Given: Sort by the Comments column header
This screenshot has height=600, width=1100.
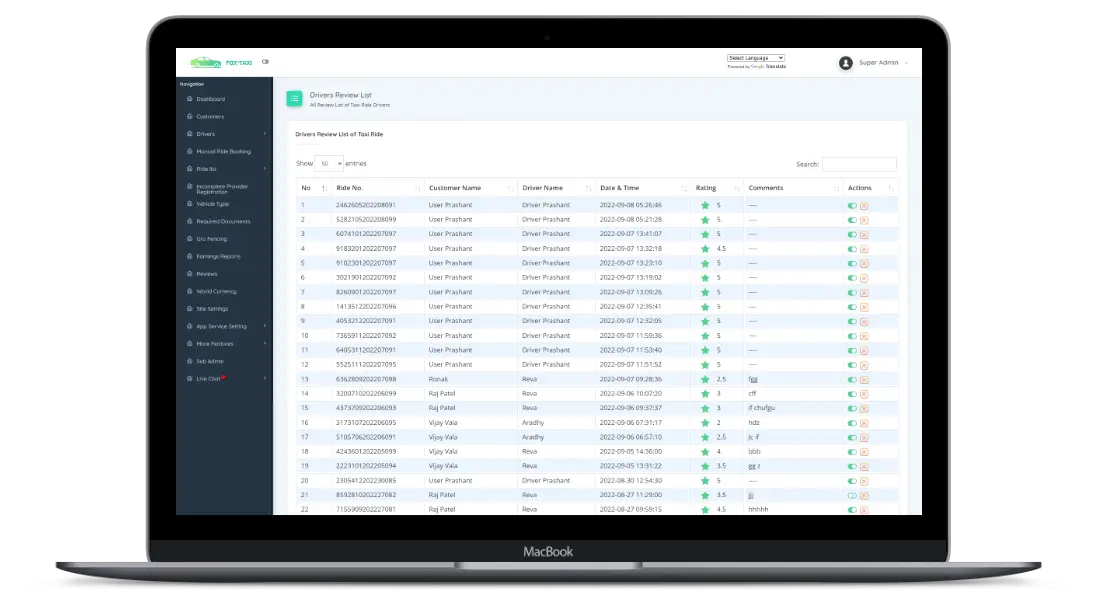Looking at the screenshot, I should (x=793, y=188).
